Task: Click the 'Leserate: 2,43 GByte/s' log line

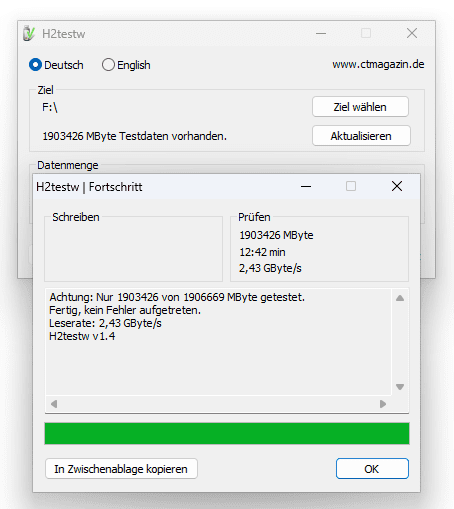Action: click(x=105, y=323)
